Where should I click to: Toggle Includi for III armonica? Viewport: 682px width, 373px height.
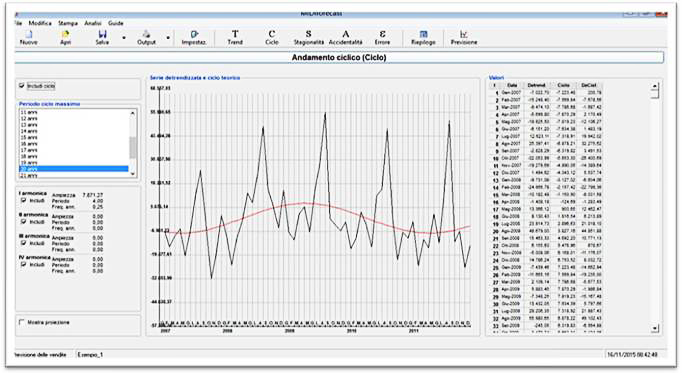click(x=24, y=243)
